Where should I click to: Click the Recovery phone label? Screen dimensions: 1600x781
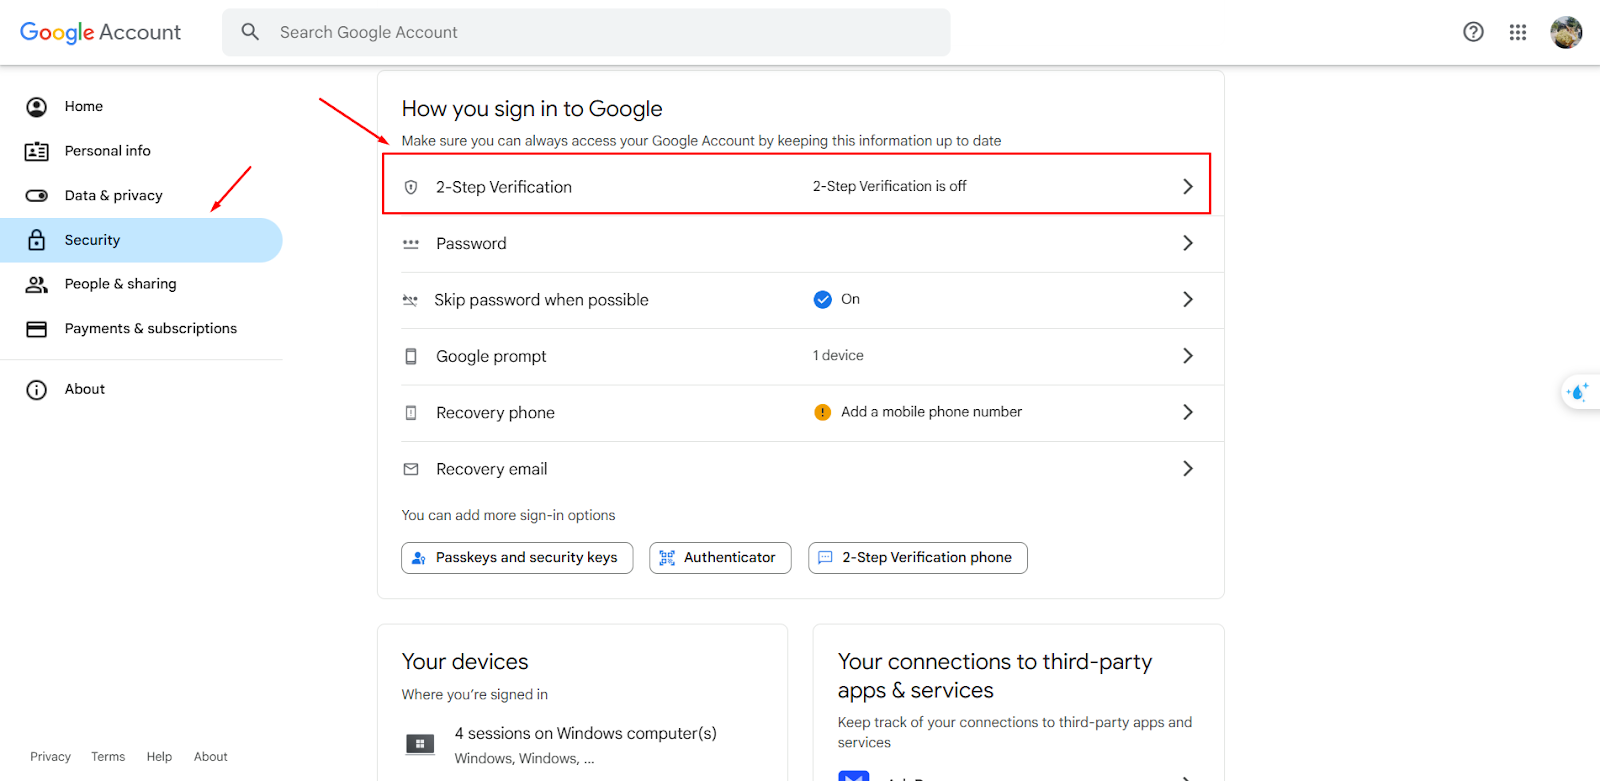pos(495,413)
